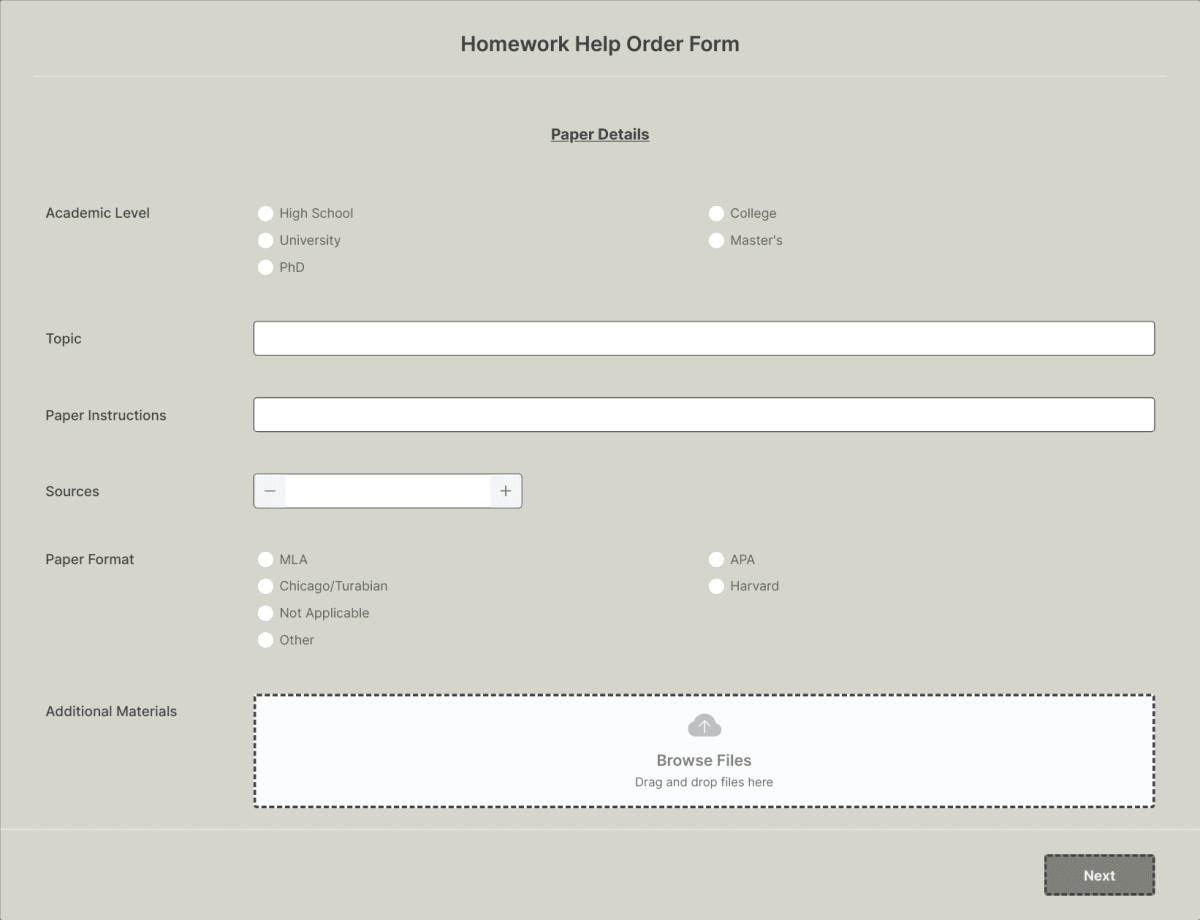Viewport: 1200px width, 920px height.
Task: Select Harvard paper format
Action: point(716,586)
